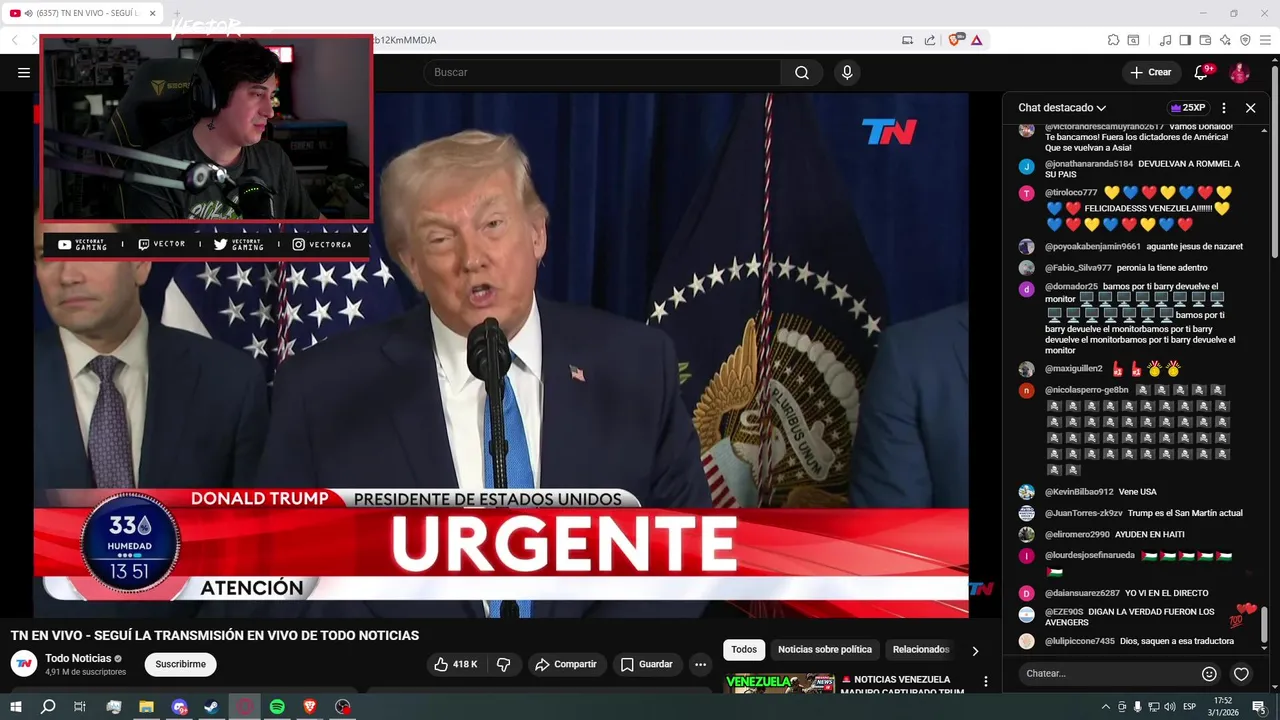Click username @KevinBilbao912 in chat

click(x=1079, y=492)
